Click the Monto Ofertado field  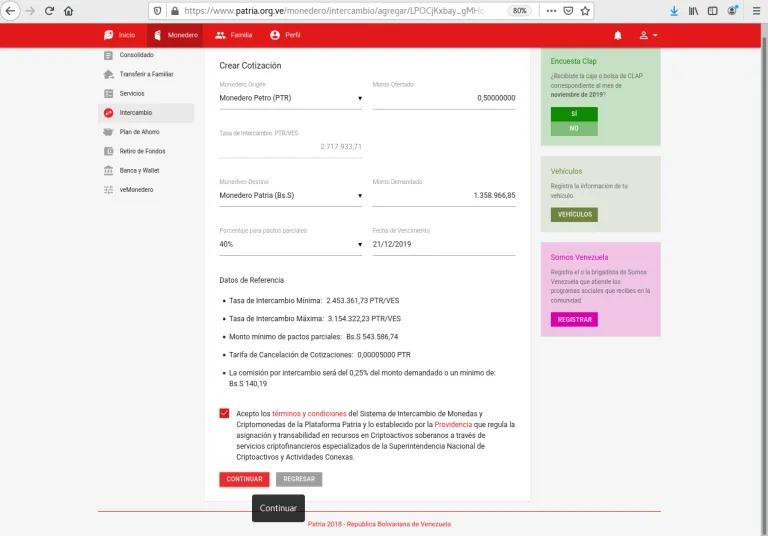(444, 98)
